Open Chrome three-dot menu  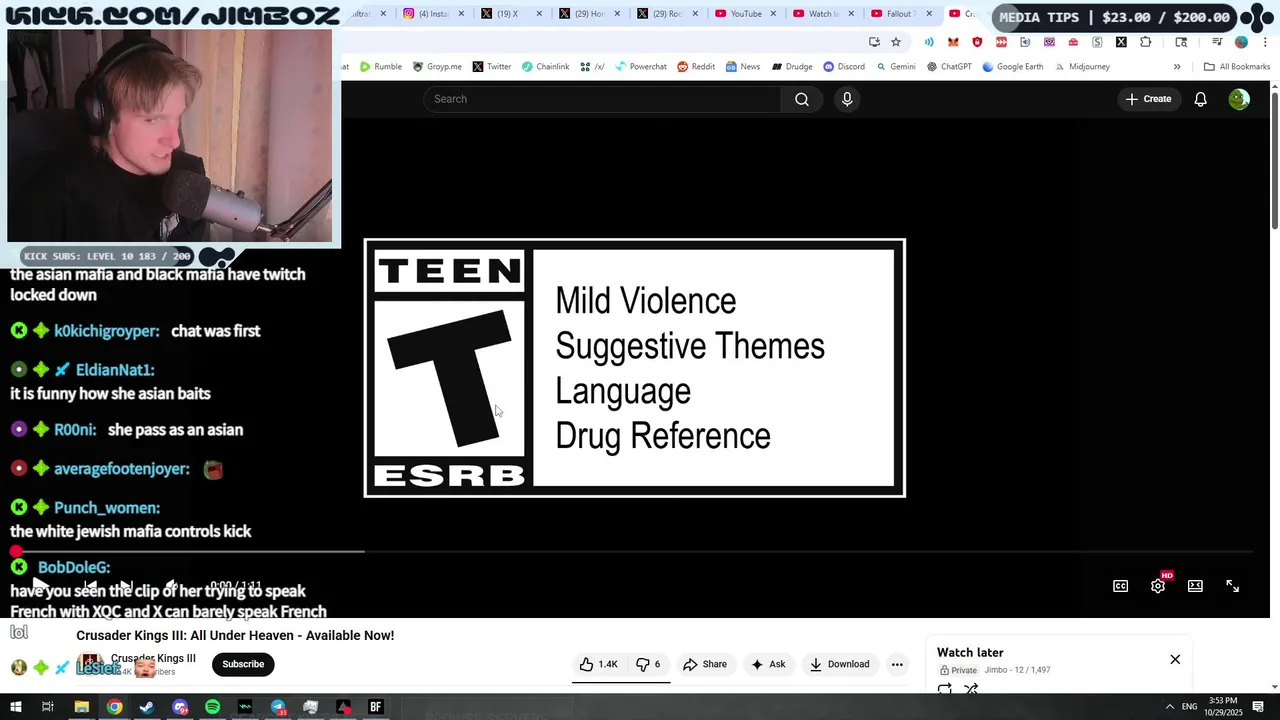[x=1265, y=42]
